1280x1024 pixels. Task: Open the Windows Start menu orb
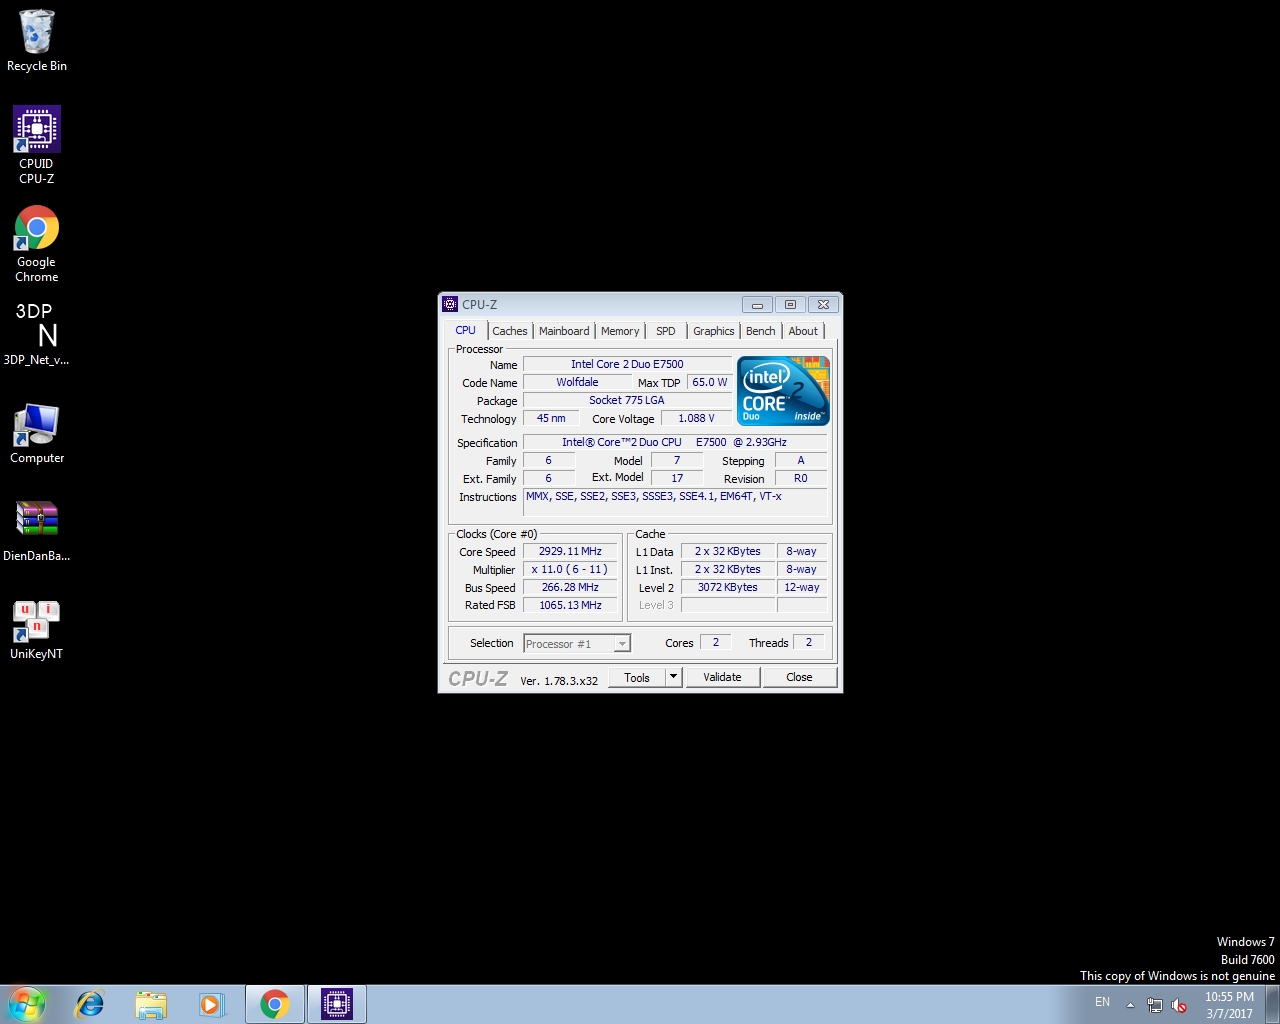(27, 1004)
